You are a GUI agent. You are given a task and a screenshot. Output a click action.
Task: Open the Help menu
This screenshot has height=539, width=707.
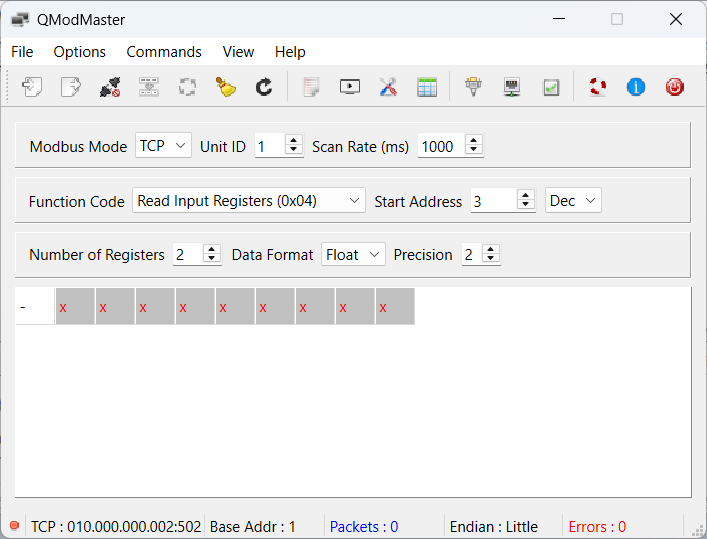point(290,52)
